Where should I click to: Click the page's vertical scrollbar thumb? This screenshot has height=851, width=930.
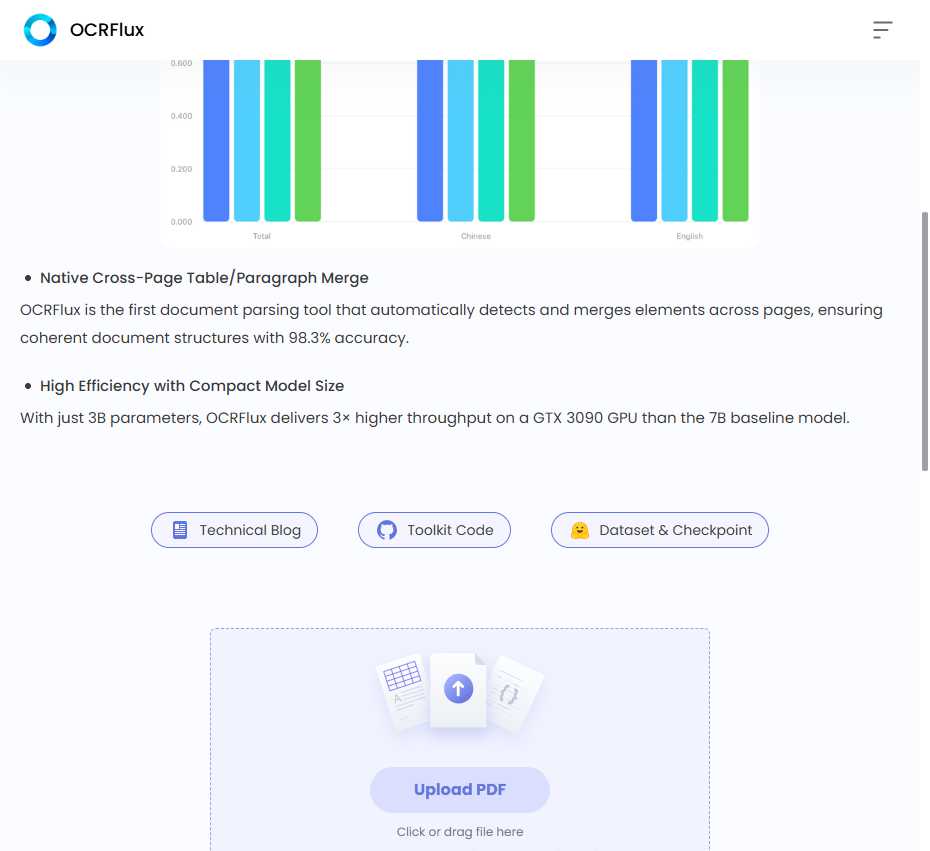pos(924,340)
